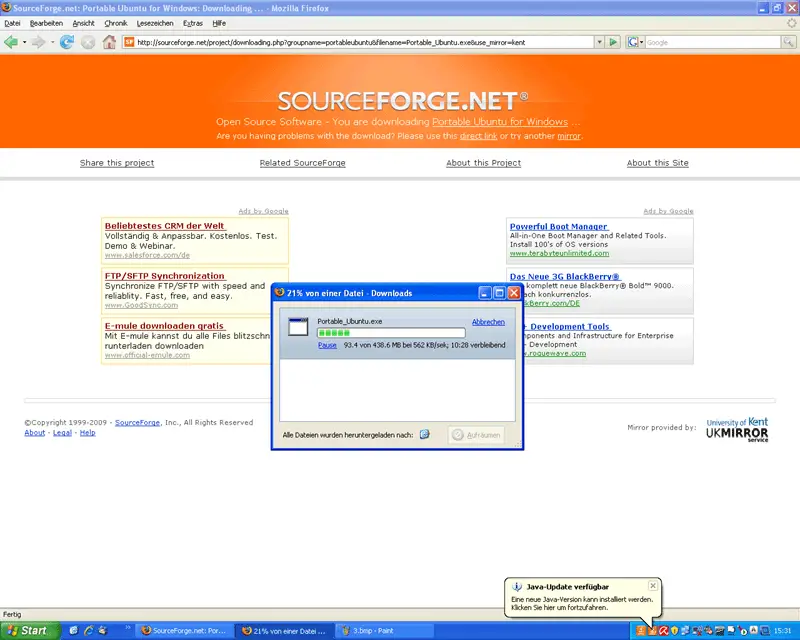The image size is (800, 640).
Task: Click the E-mule downloaden gratis ad
Action: click(x=164, y=326)
